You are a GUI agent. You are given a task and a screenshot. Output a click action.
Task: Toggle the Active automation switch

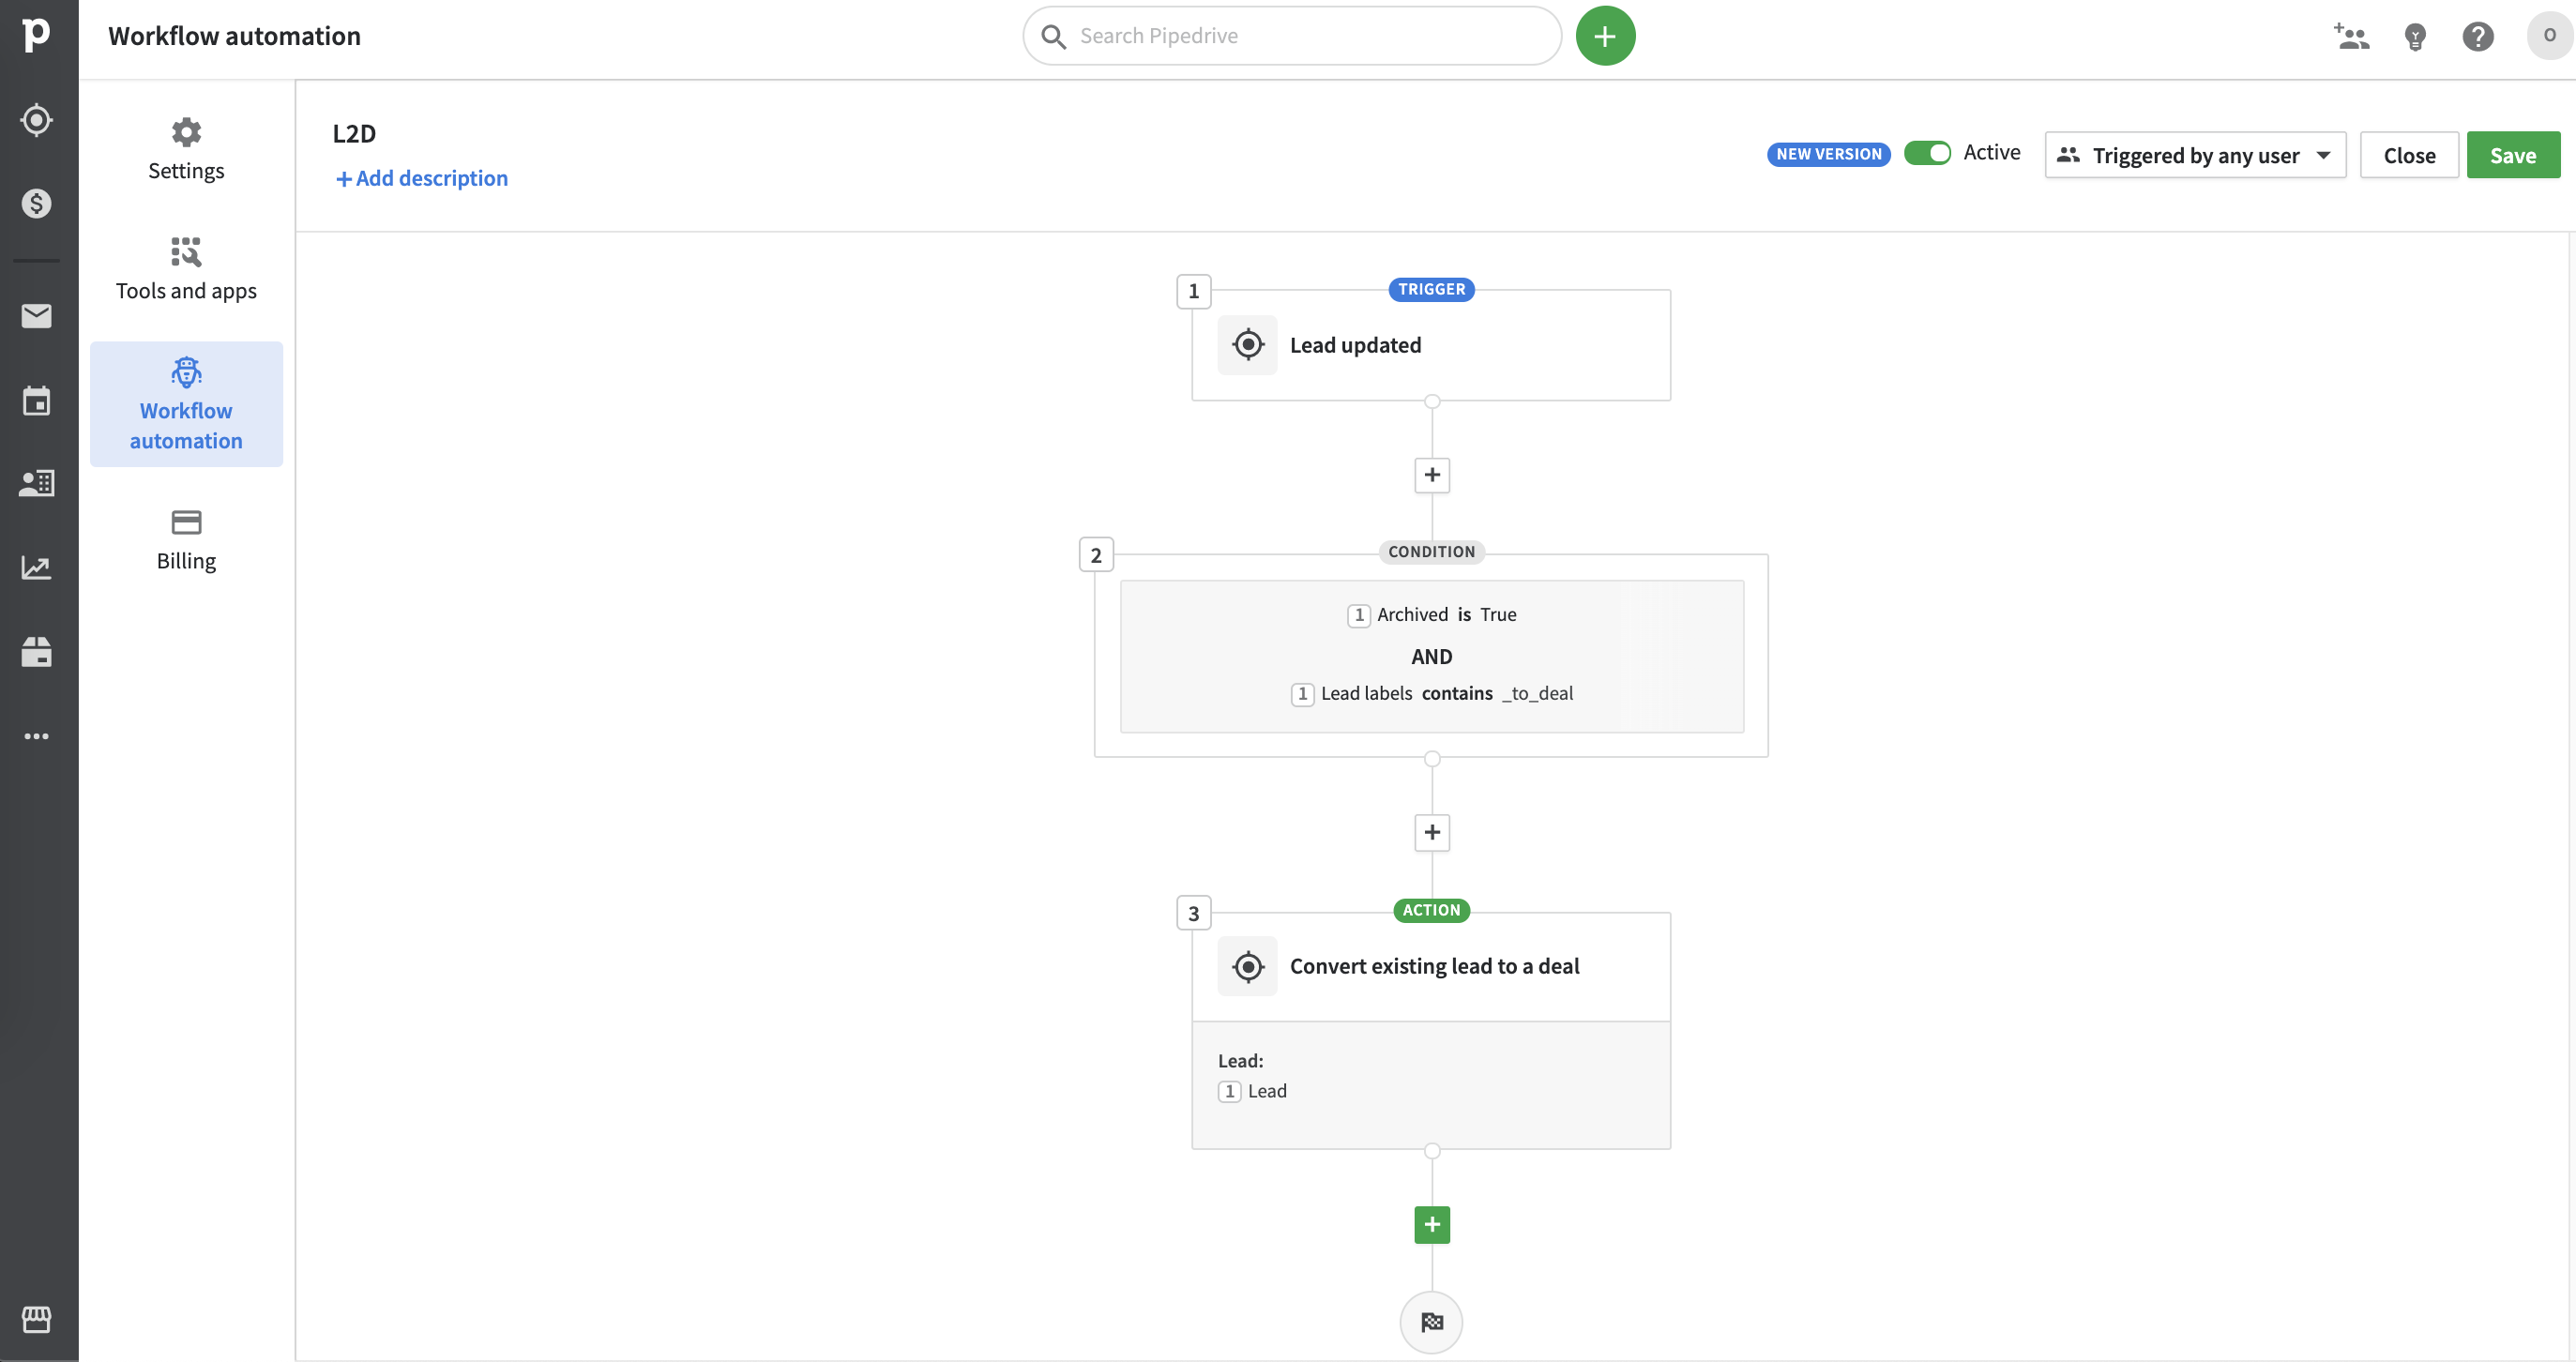point(1927,153)
